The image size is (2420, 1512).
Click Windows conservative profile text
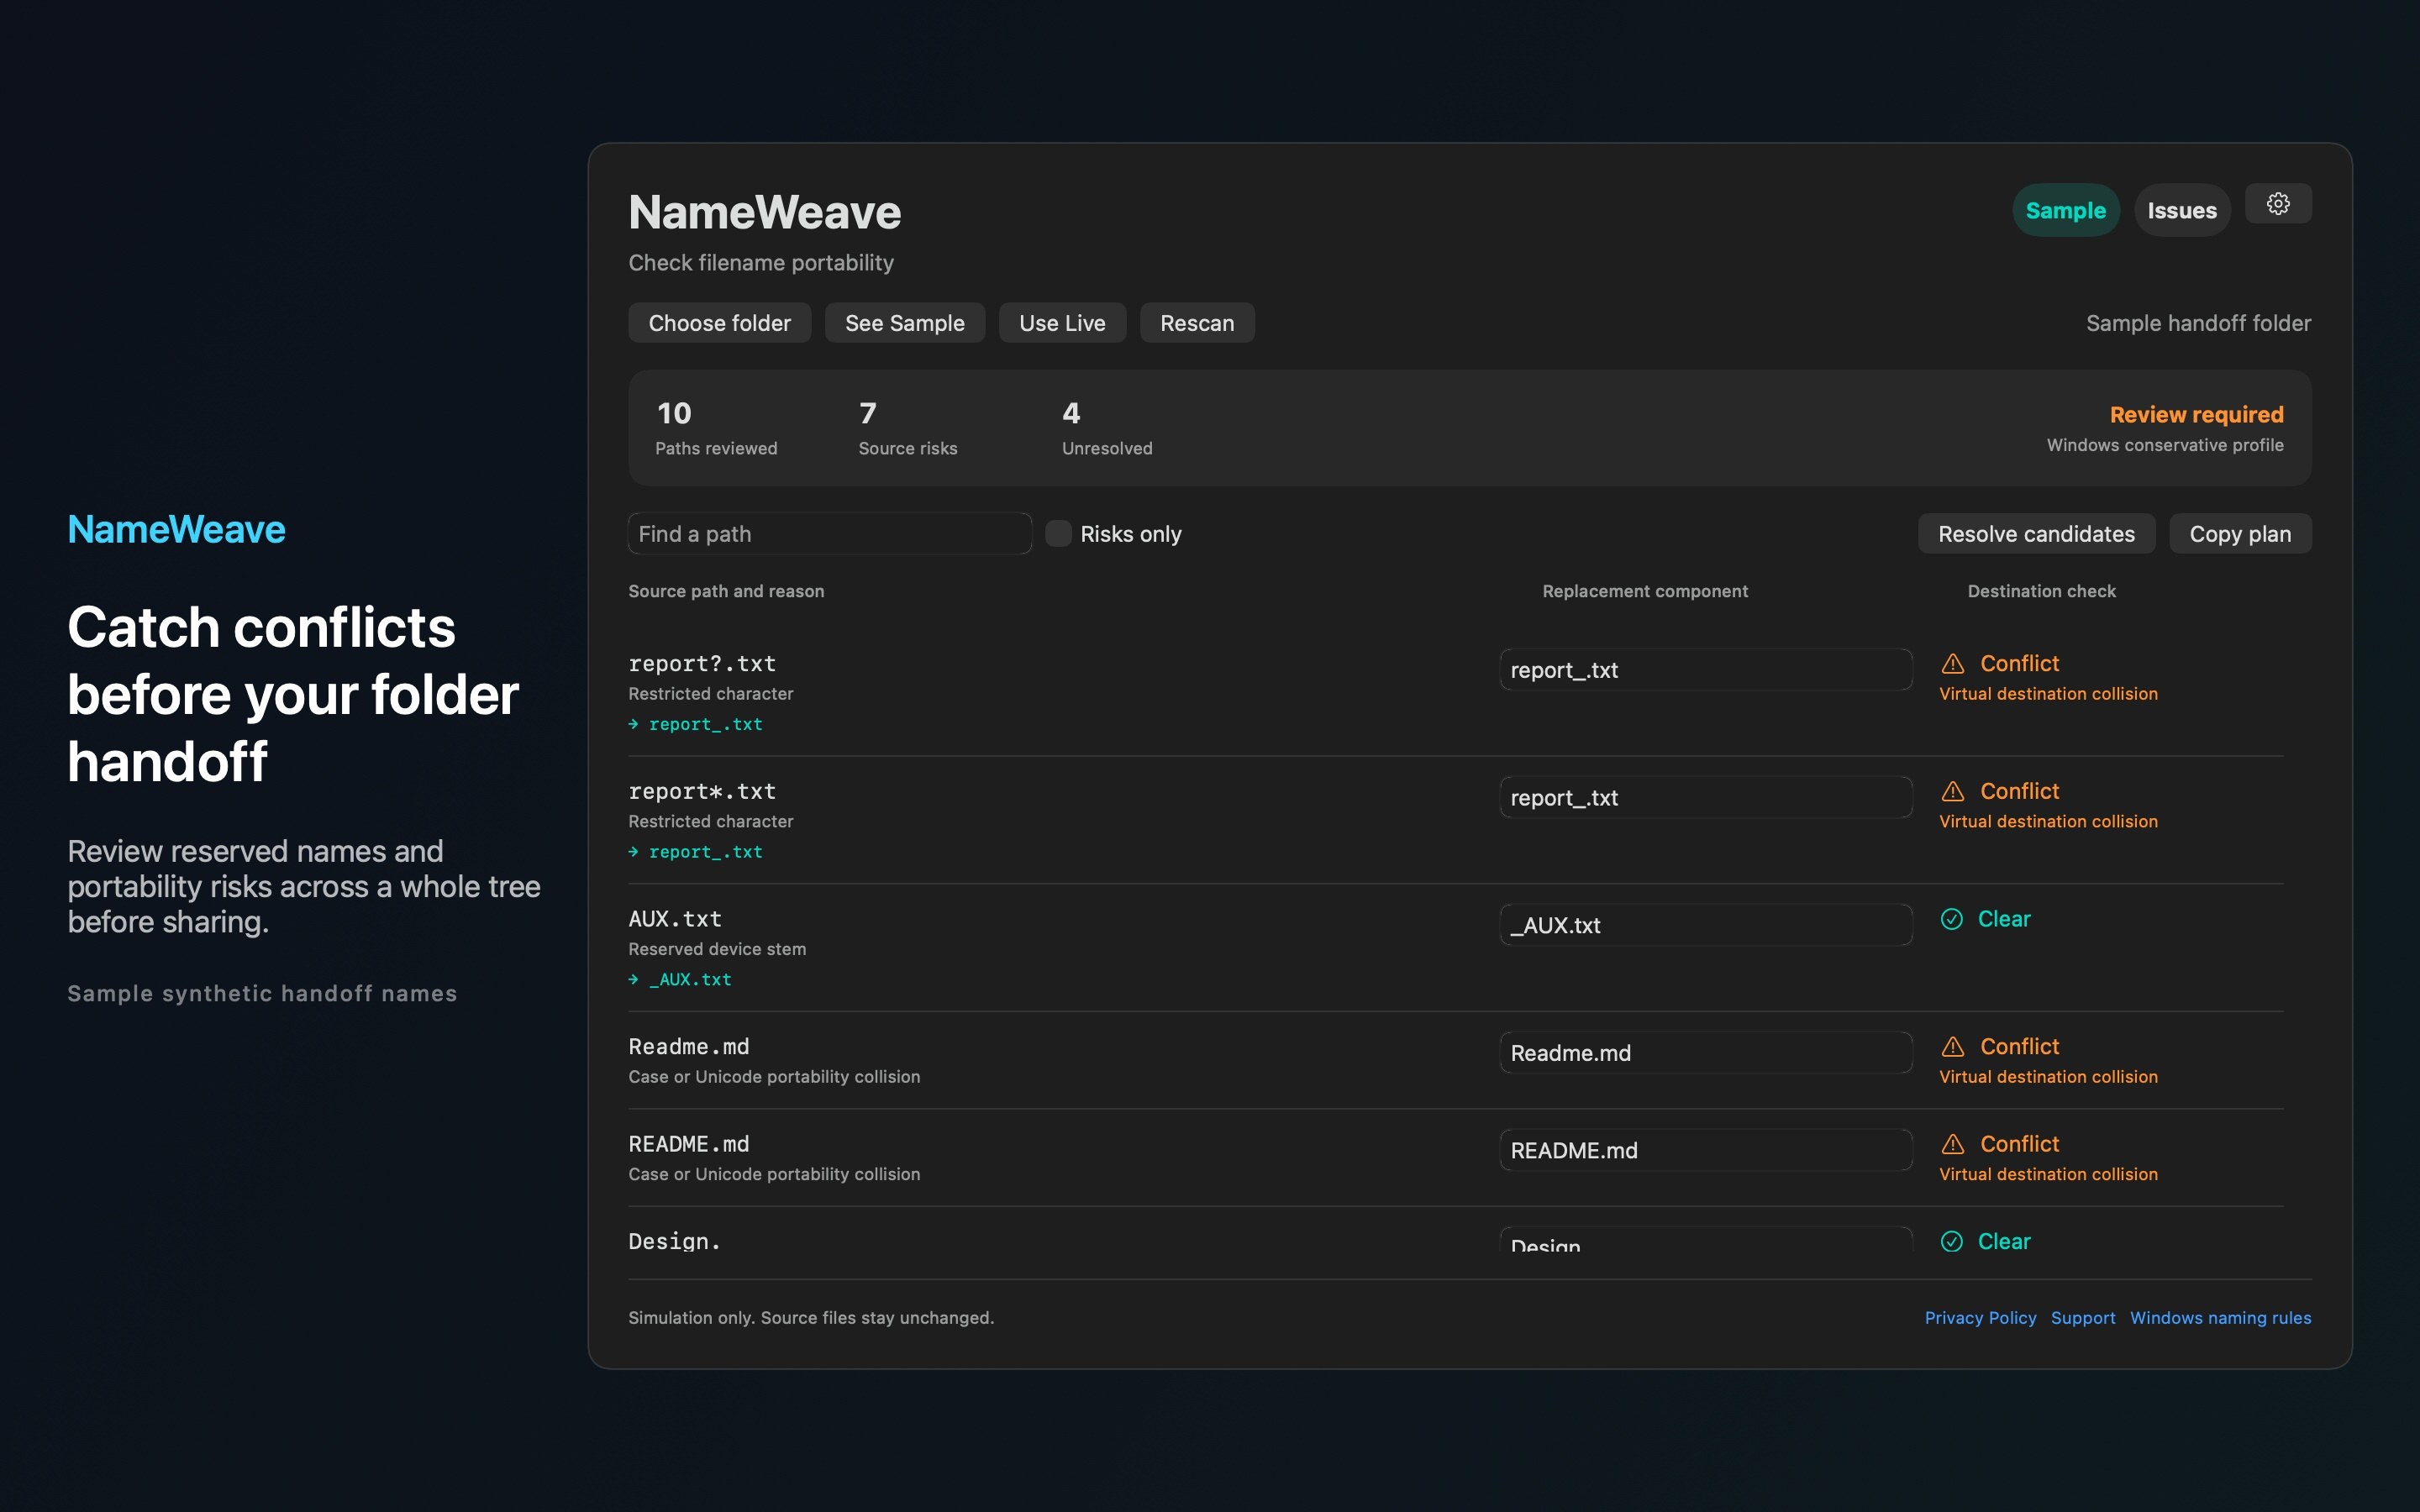point(2165,445)
